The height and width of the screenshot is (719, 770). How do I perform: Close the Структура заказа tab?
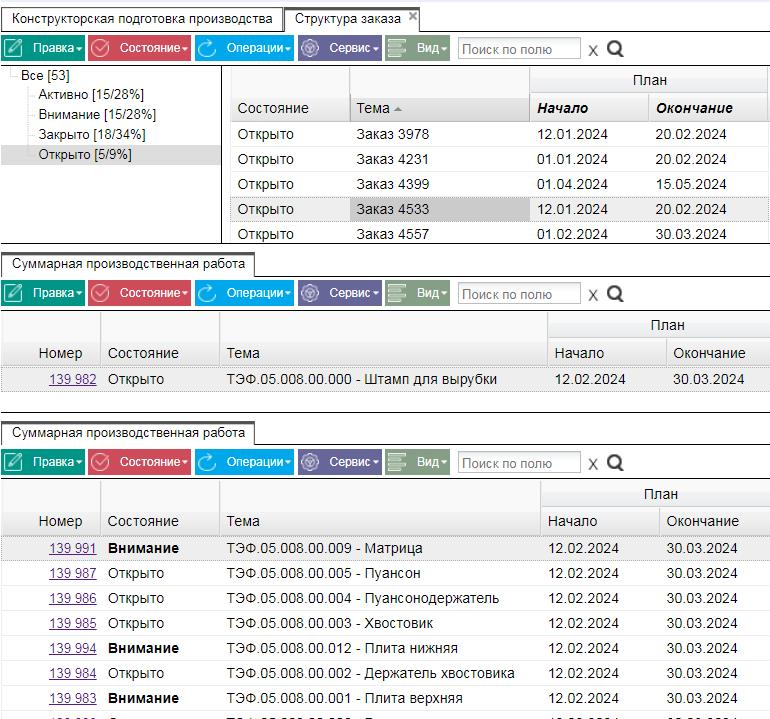click(413, 16)
